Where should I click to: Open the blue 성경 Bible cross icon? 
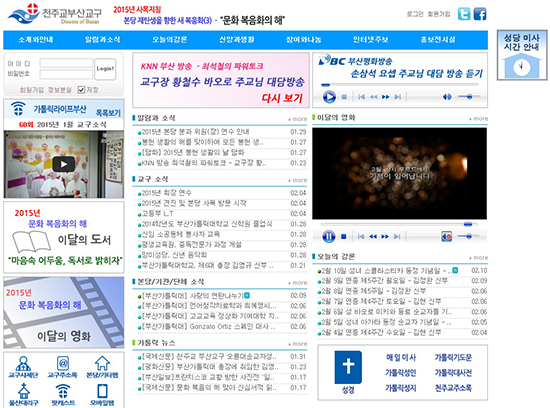[348, 372]
